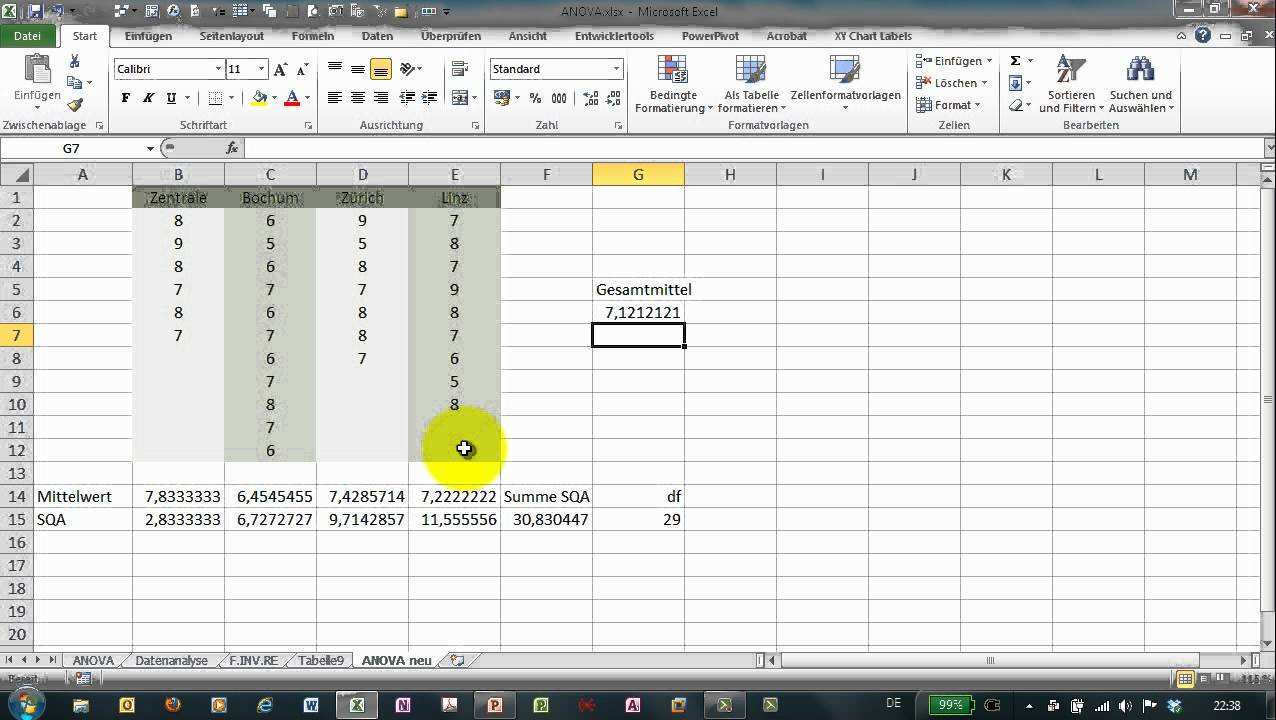The width and height of the screenshot is (1276, 720).
Task: Click the yellow fill color button
Action: click(x=259, y=98)
